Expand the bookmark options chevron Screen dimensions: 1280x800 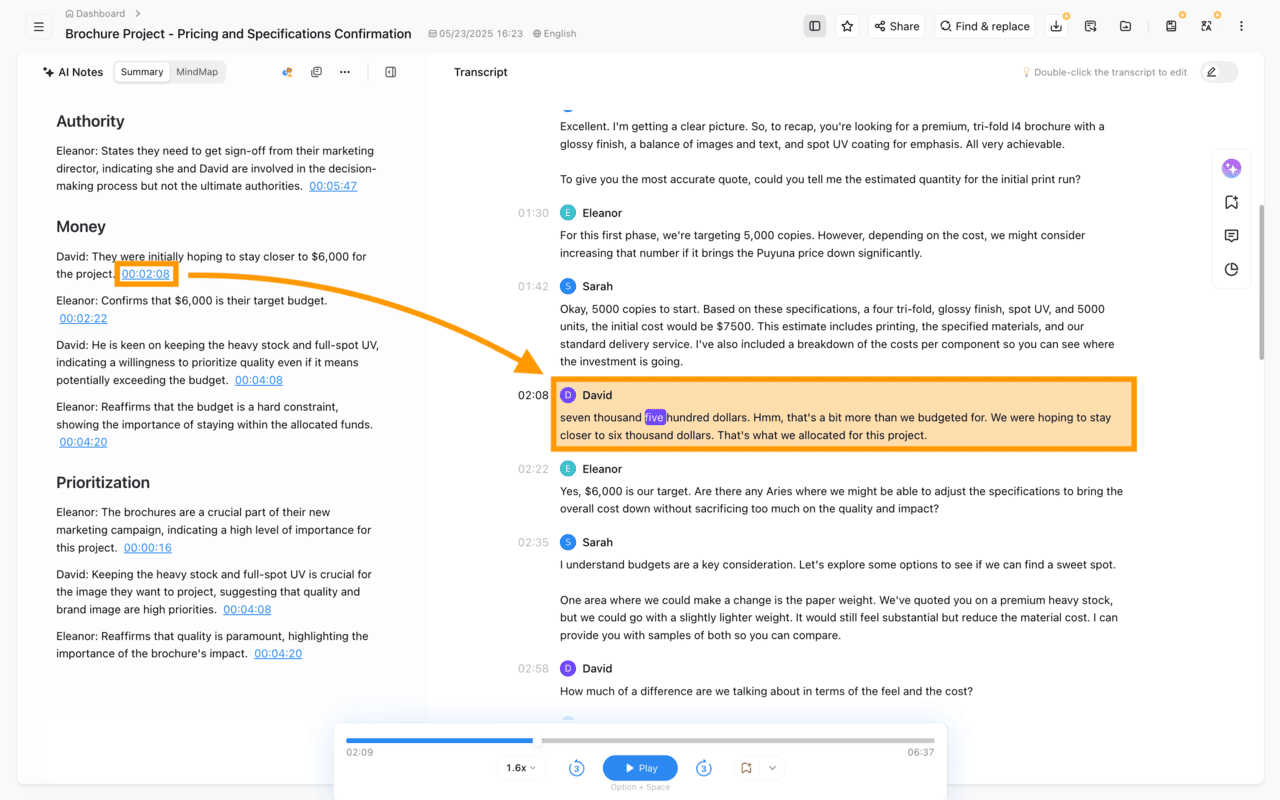coord(772,768)
